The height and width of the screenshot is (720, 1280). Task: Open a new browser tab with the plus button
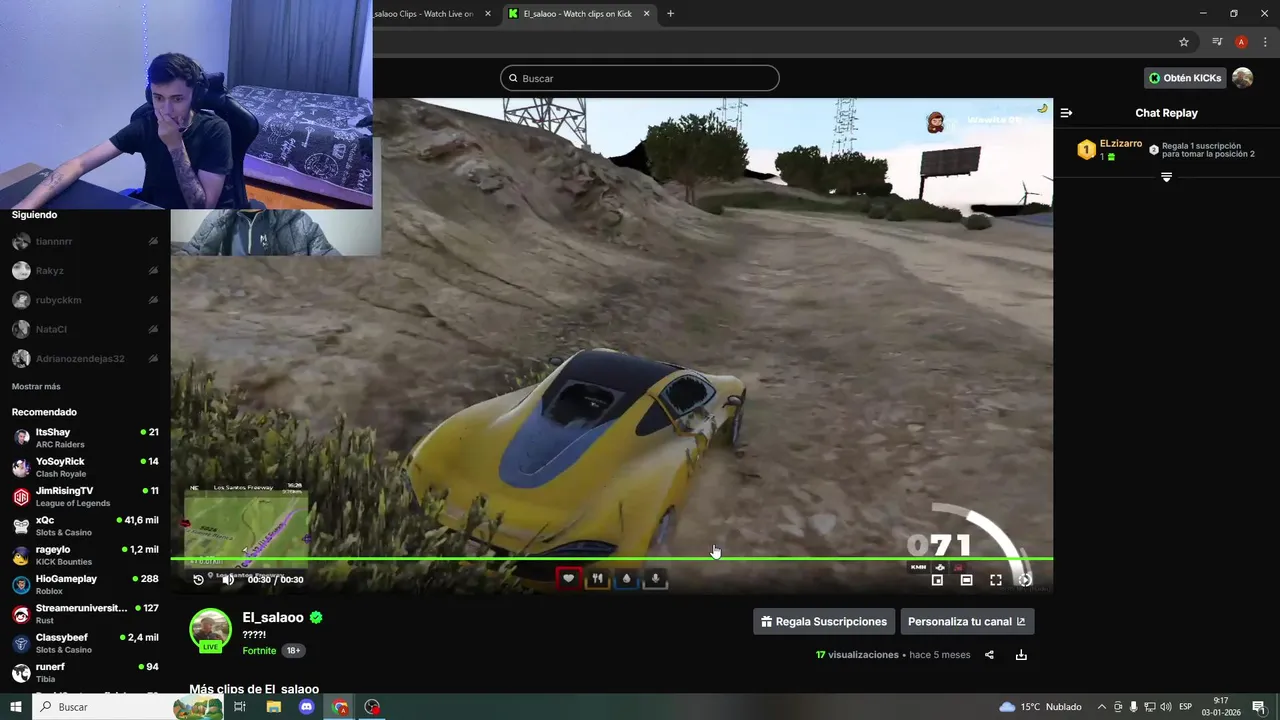(670, 14)
